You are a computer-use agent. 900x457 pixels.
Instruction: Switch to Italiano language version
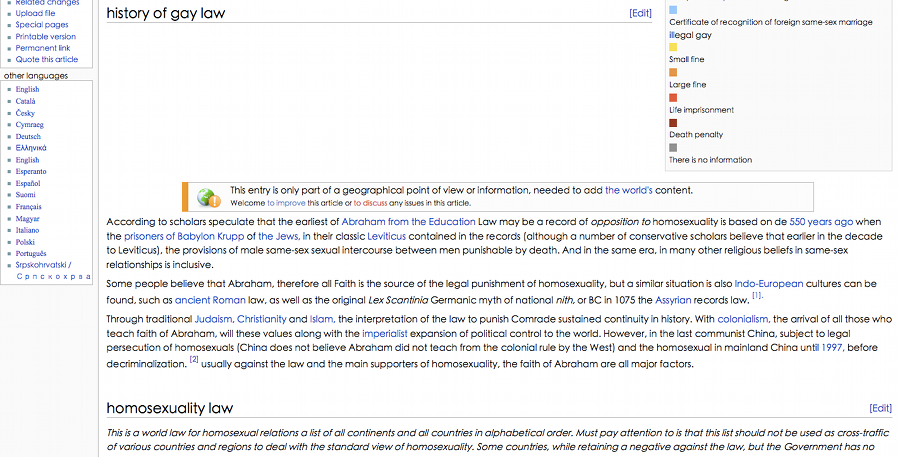pyautogui.click(x=28, y=230)
